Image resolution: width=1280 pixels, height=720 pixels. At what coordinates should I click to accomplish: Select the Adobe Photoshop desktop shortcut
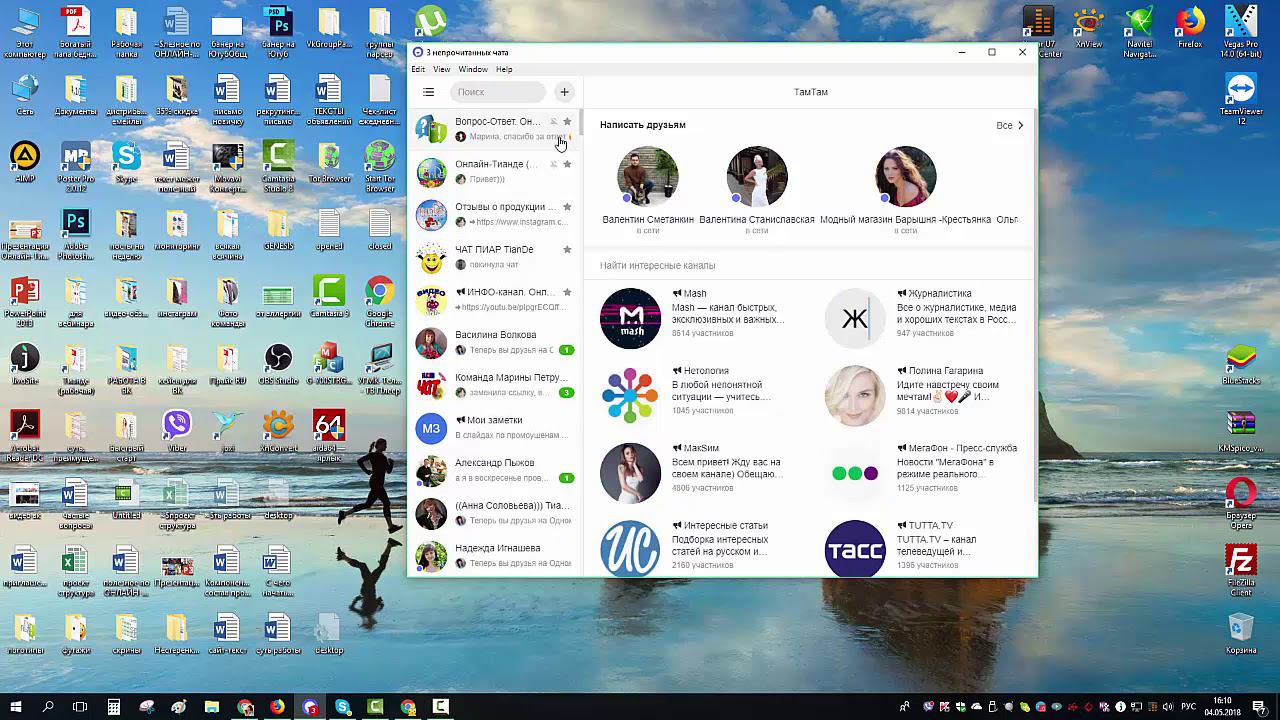tap(76, 235)
